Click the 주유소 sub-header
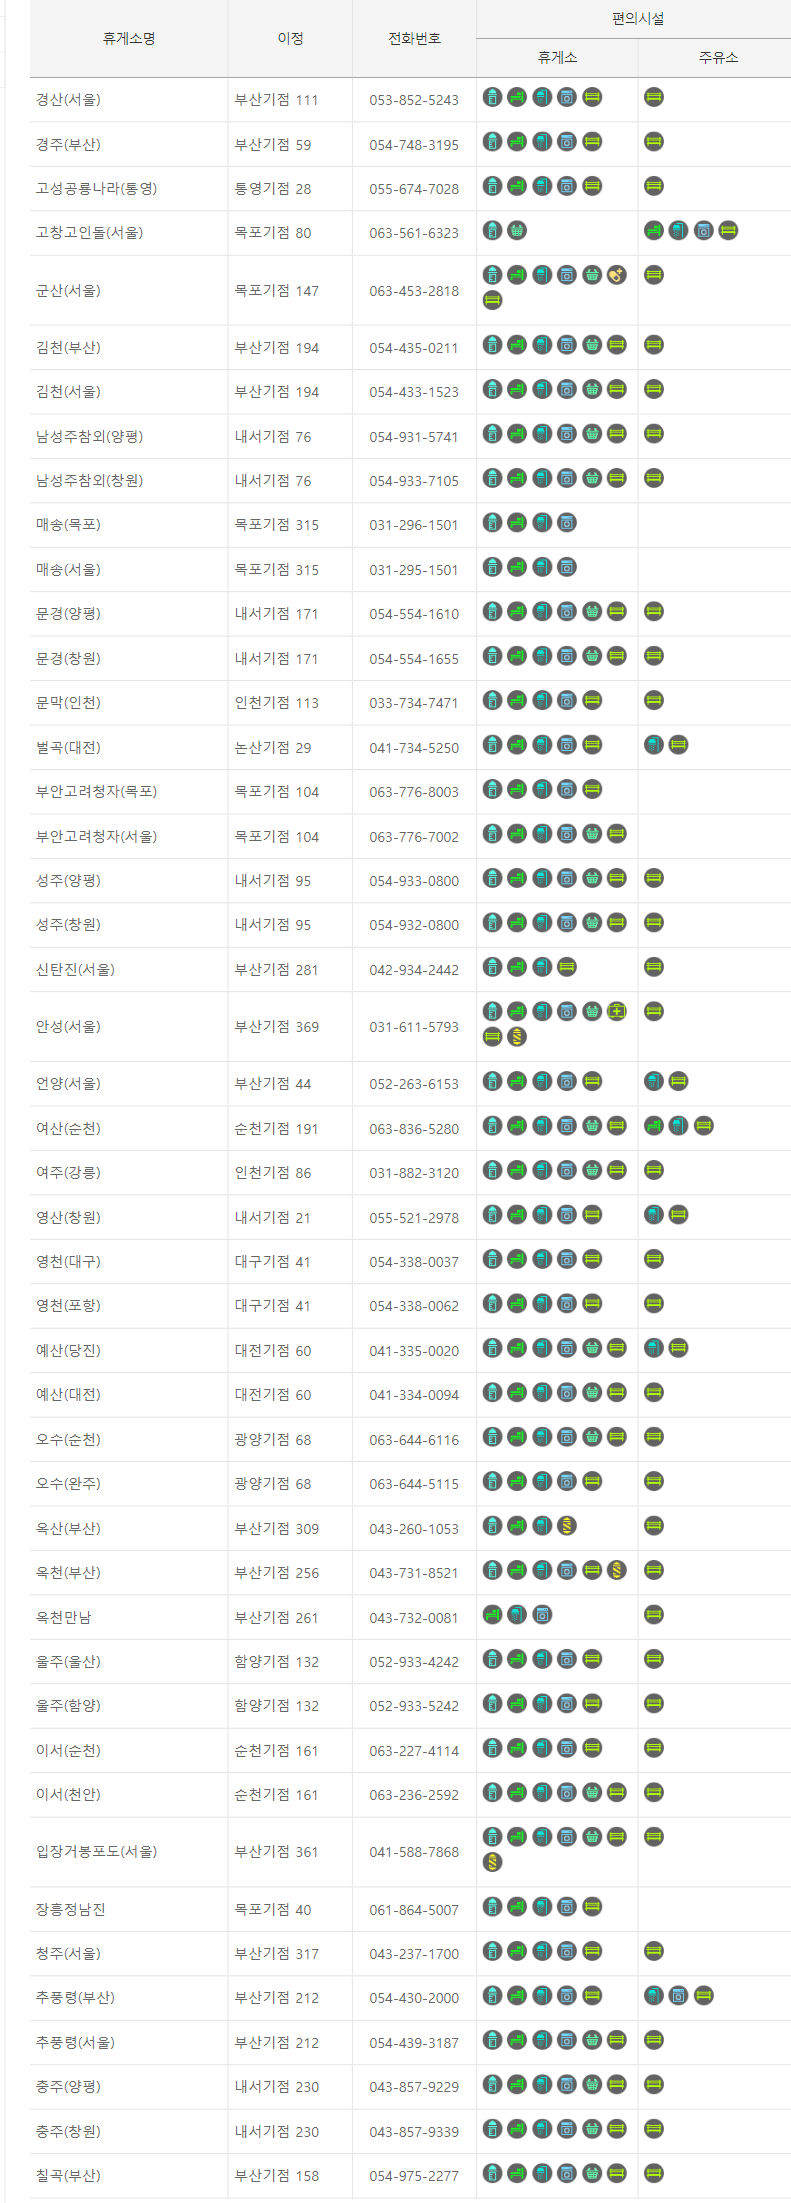Image resolution: width=791 pixels, height=2203 pixels. tap(718, 58)
